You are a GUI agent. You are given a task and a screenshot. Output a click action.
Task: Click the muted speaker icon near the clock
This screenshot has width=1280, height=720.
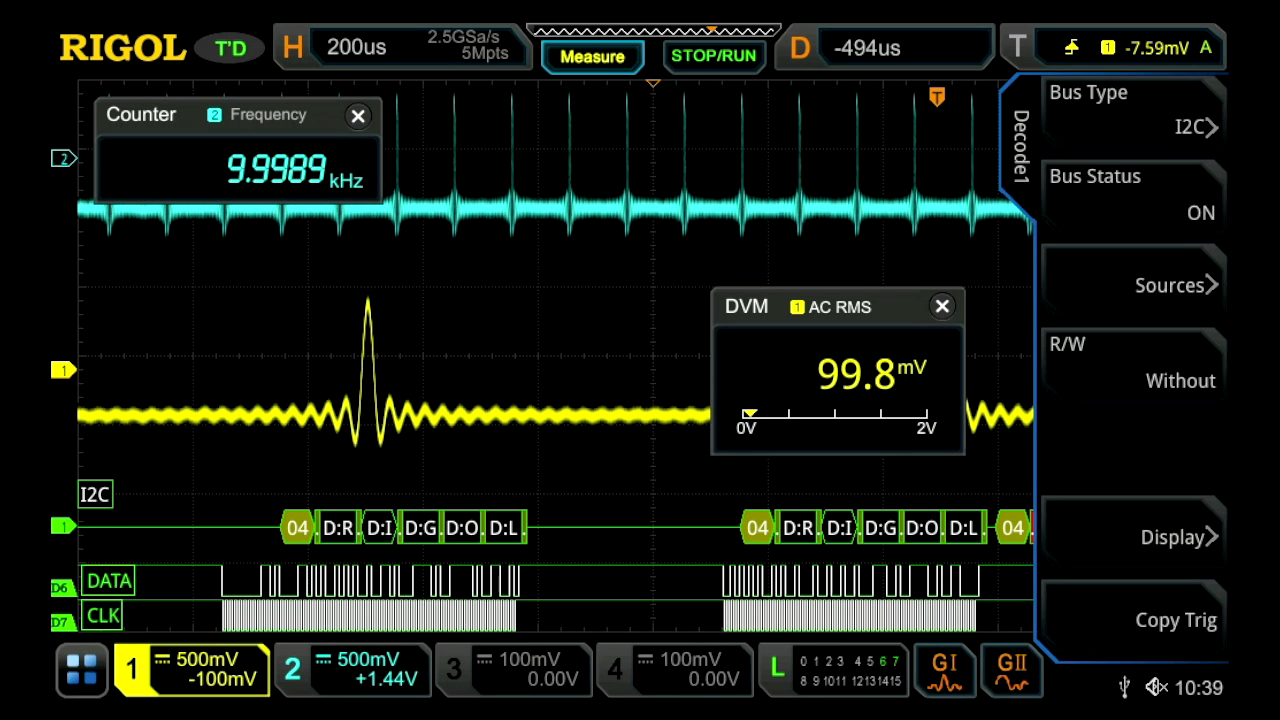click(x=1155, y=687)
